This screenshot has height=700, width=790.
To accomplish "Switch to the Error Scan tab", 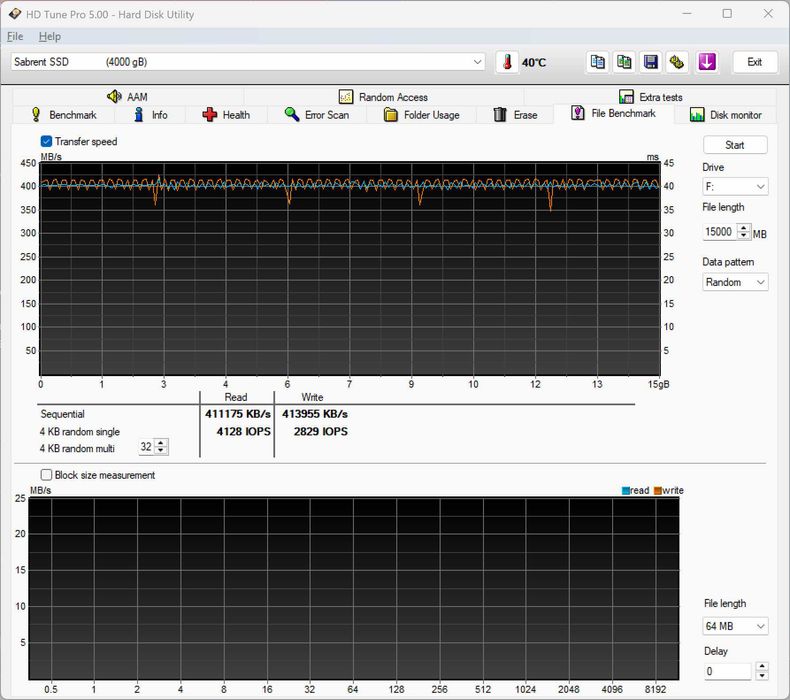I will (x=317, y=115).
